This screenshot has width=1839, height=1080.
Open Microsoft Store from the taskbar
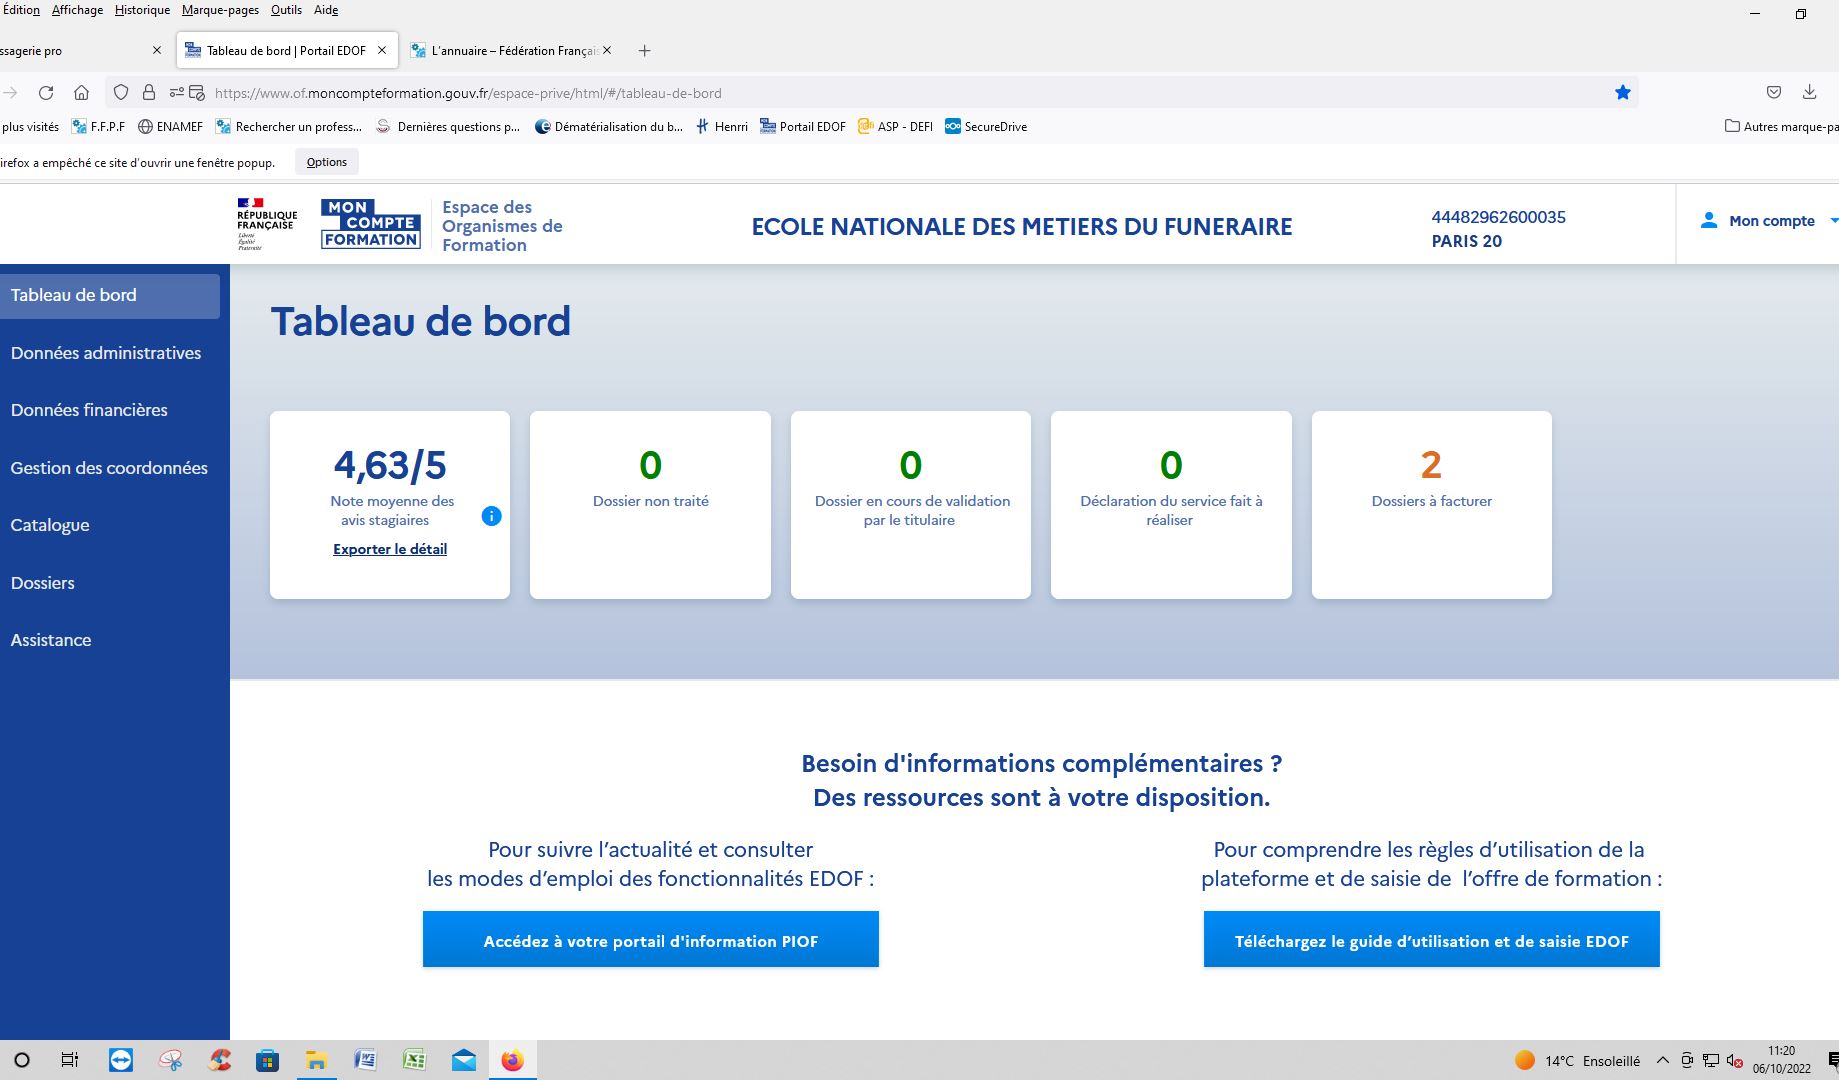(267, 1060)
